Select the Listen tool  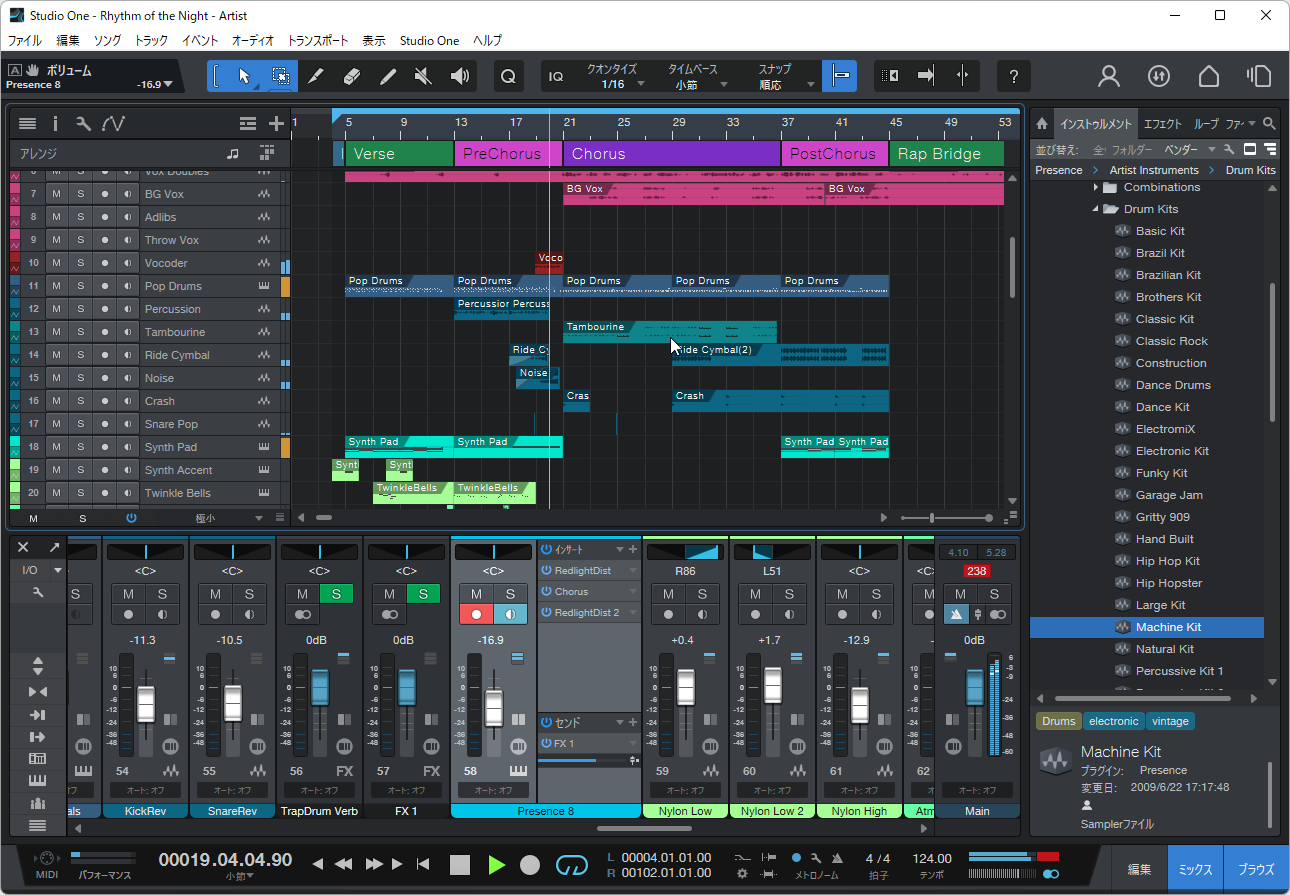tap(459, 76)
